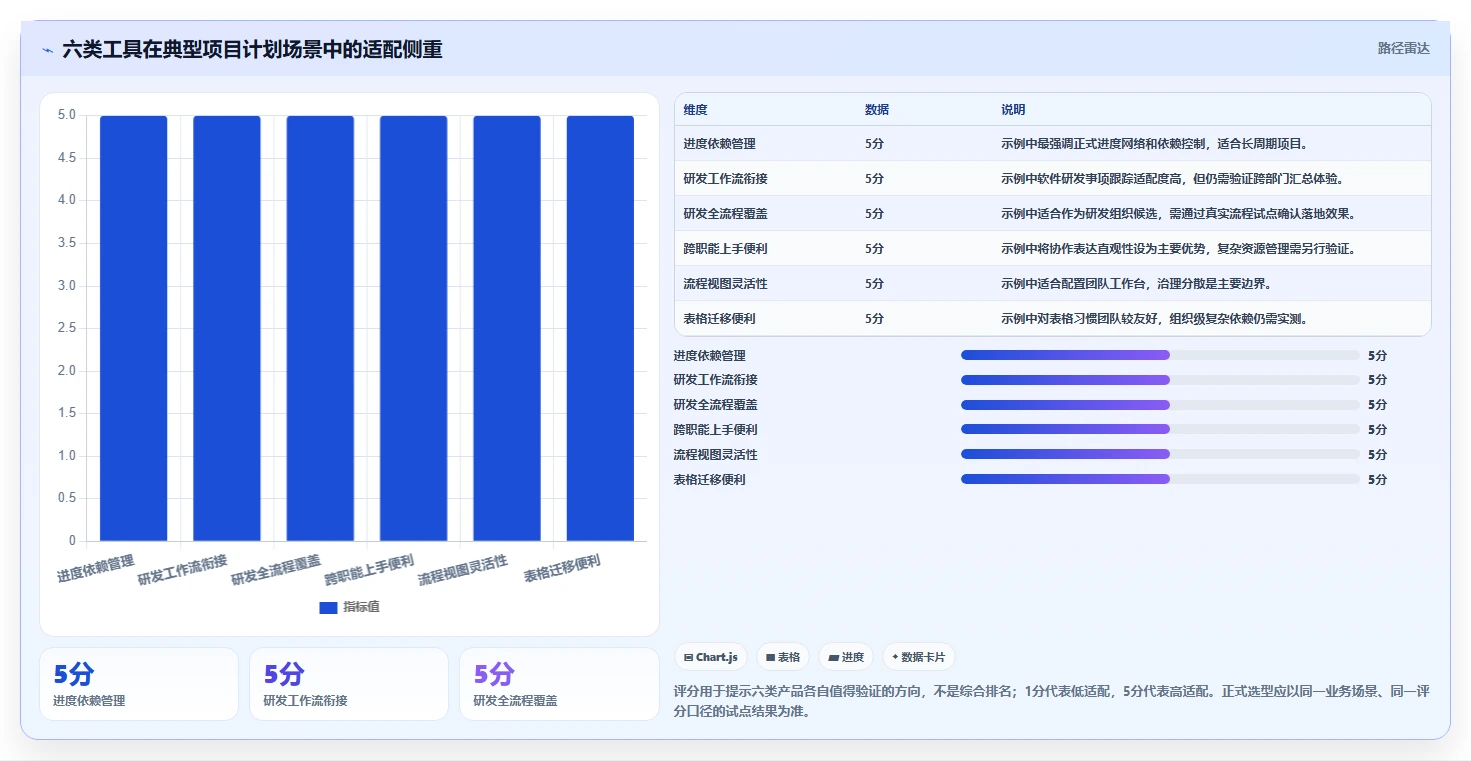Viewport: 1471px width, 761px height.
Task: Click the chart bar for 进度依赖管理
Action: (x=133, y=328)
